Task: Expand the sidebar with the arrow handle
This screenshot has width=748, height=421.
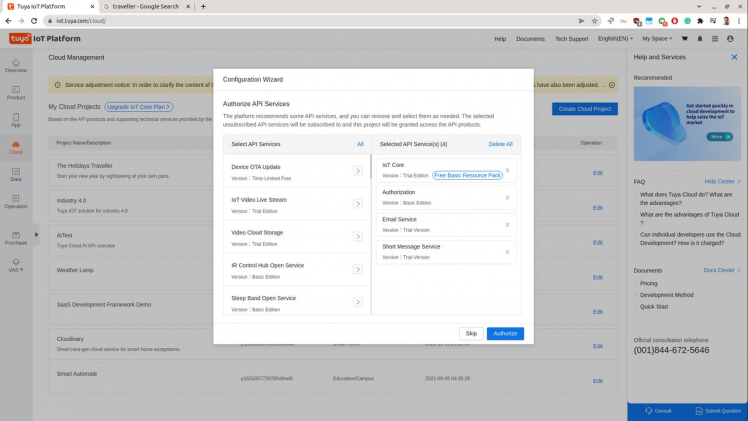Action: [x=37, y=235]
